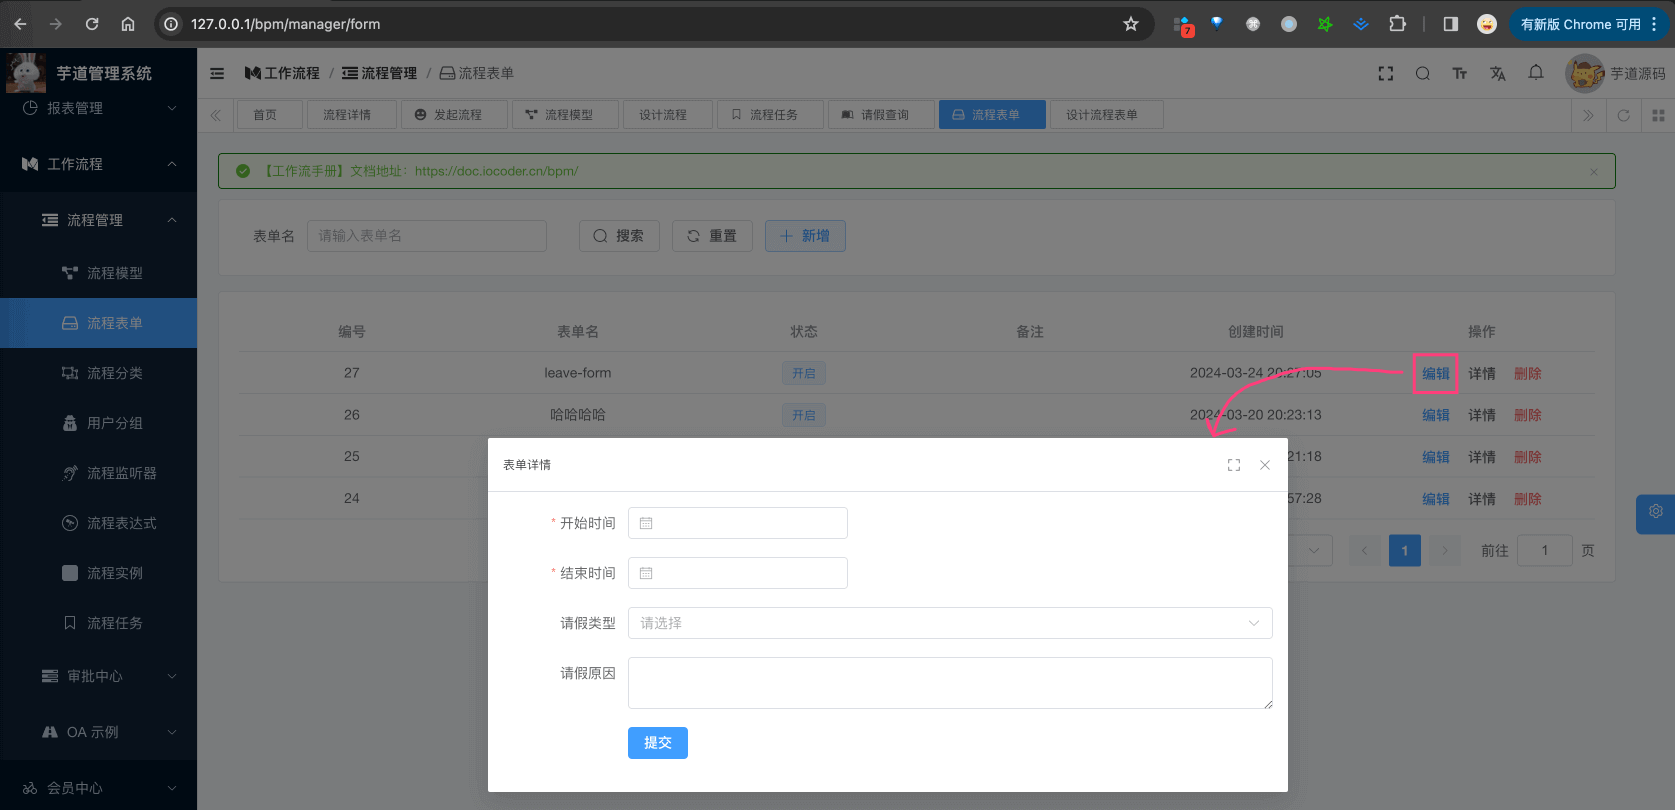The height and width of the screenshot is (810, 1675).
Task: Expand 报表管理 sidebar menu
Action: (98, 108)
